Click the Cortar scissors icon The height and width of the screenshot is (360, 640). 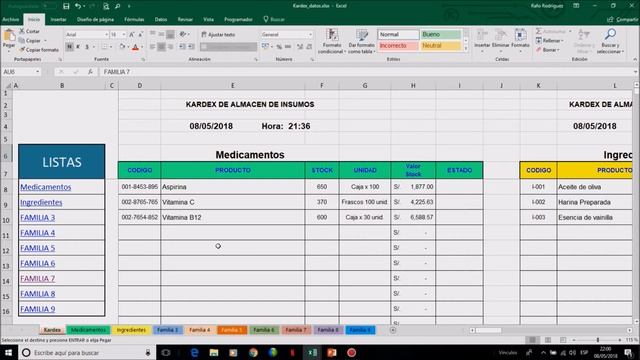point(22,31)
